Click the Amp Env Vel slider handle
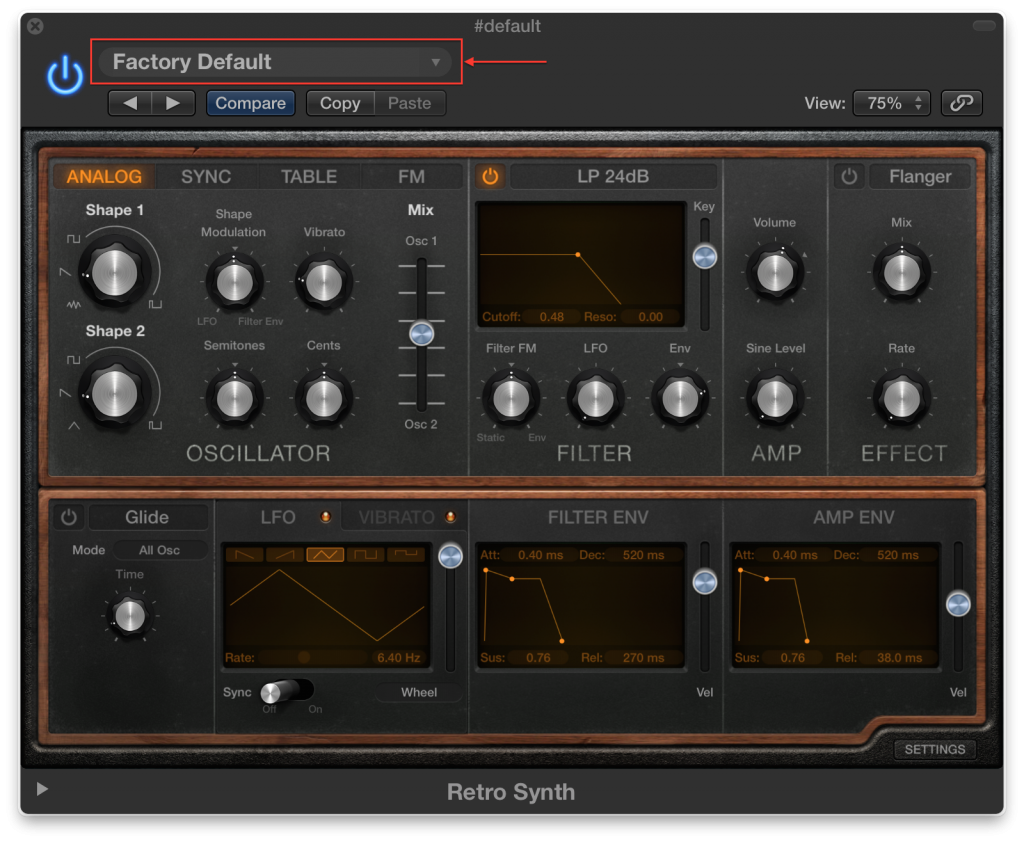The height and width of the screenshot is (842, 1024). point(958,604)
